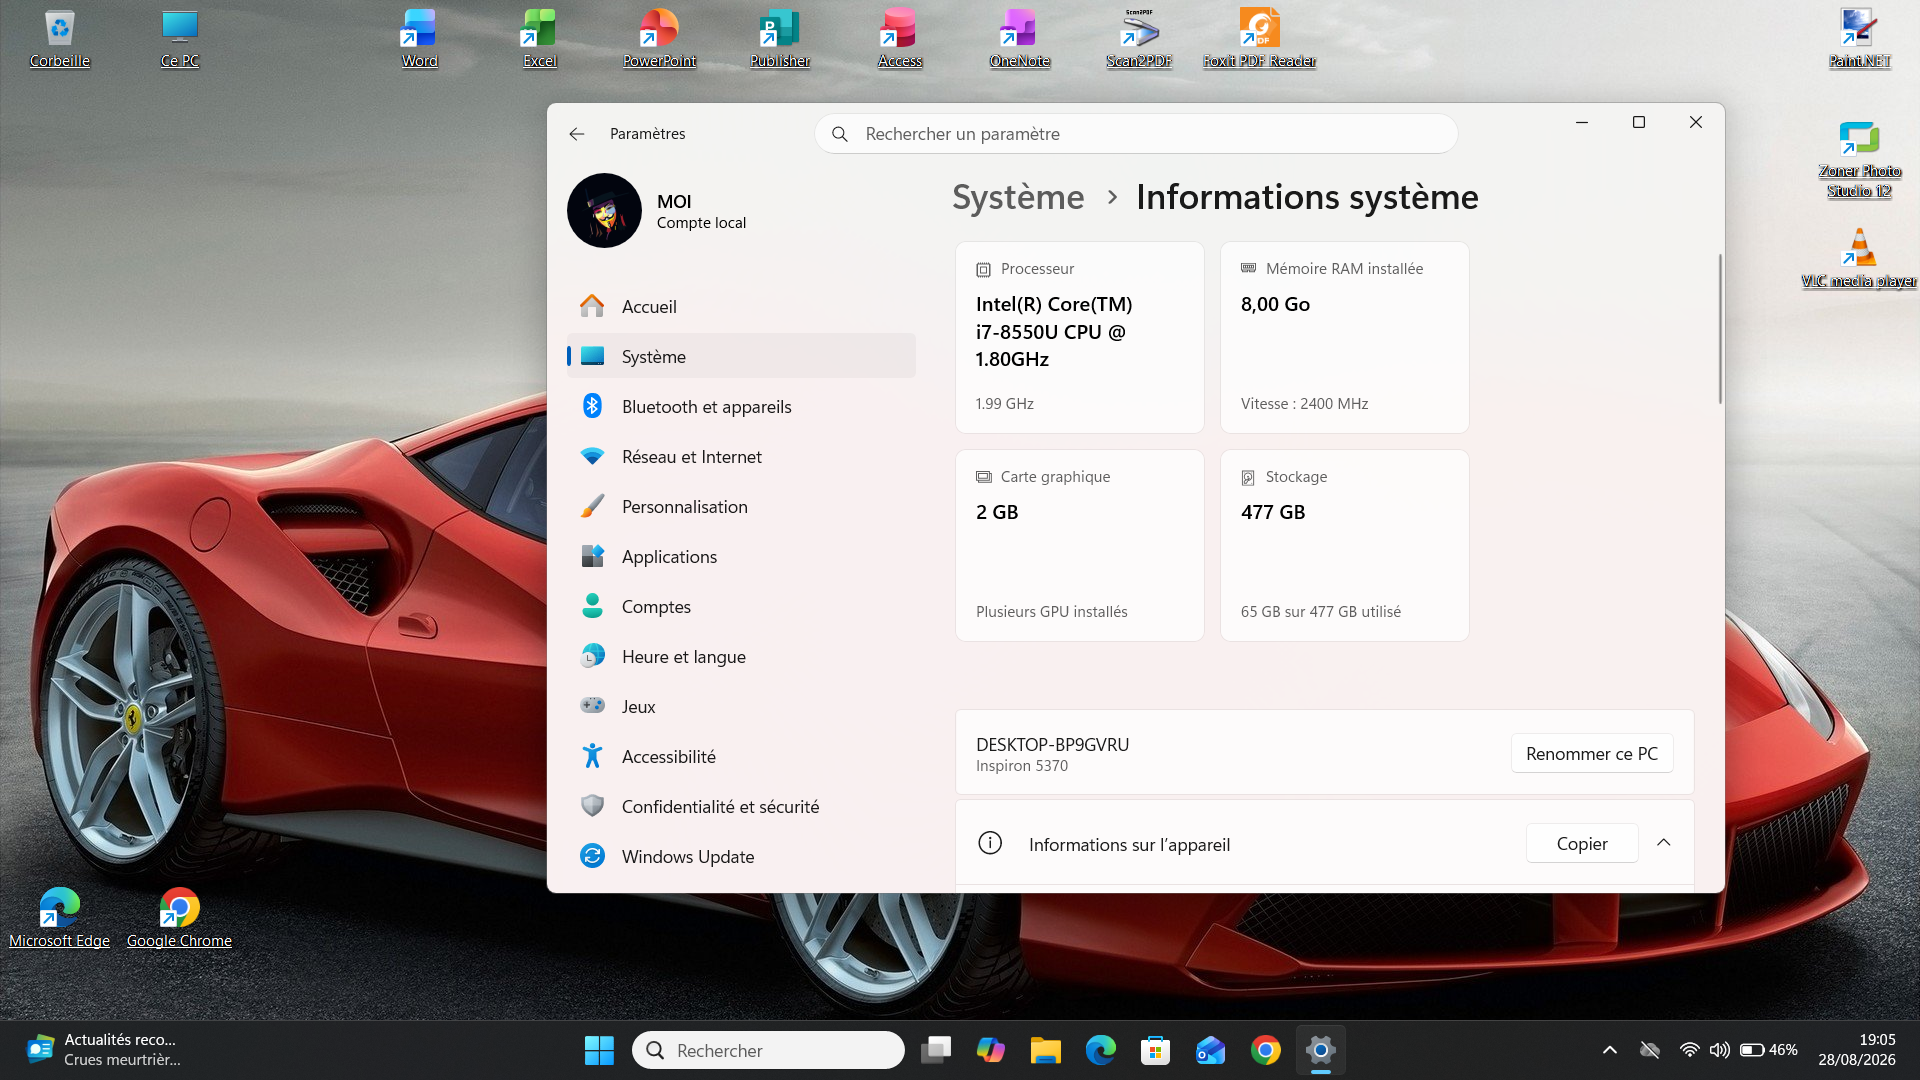Click the Applications sidebar icon
Screen dimensions: 1920x1080
click(x=592, y=556)
